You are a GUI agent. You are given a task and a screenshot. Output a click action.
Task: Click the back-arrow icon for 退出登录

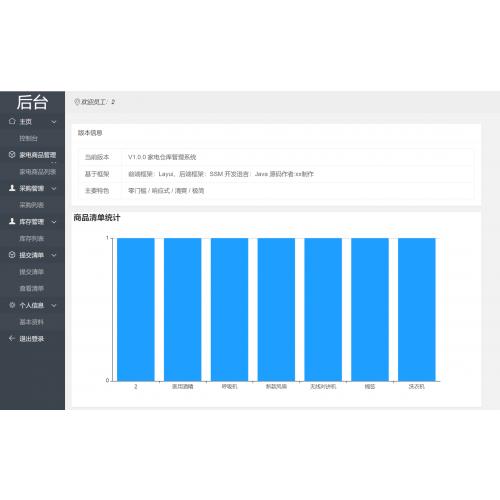pyautogui.click(x=12, y=338)
